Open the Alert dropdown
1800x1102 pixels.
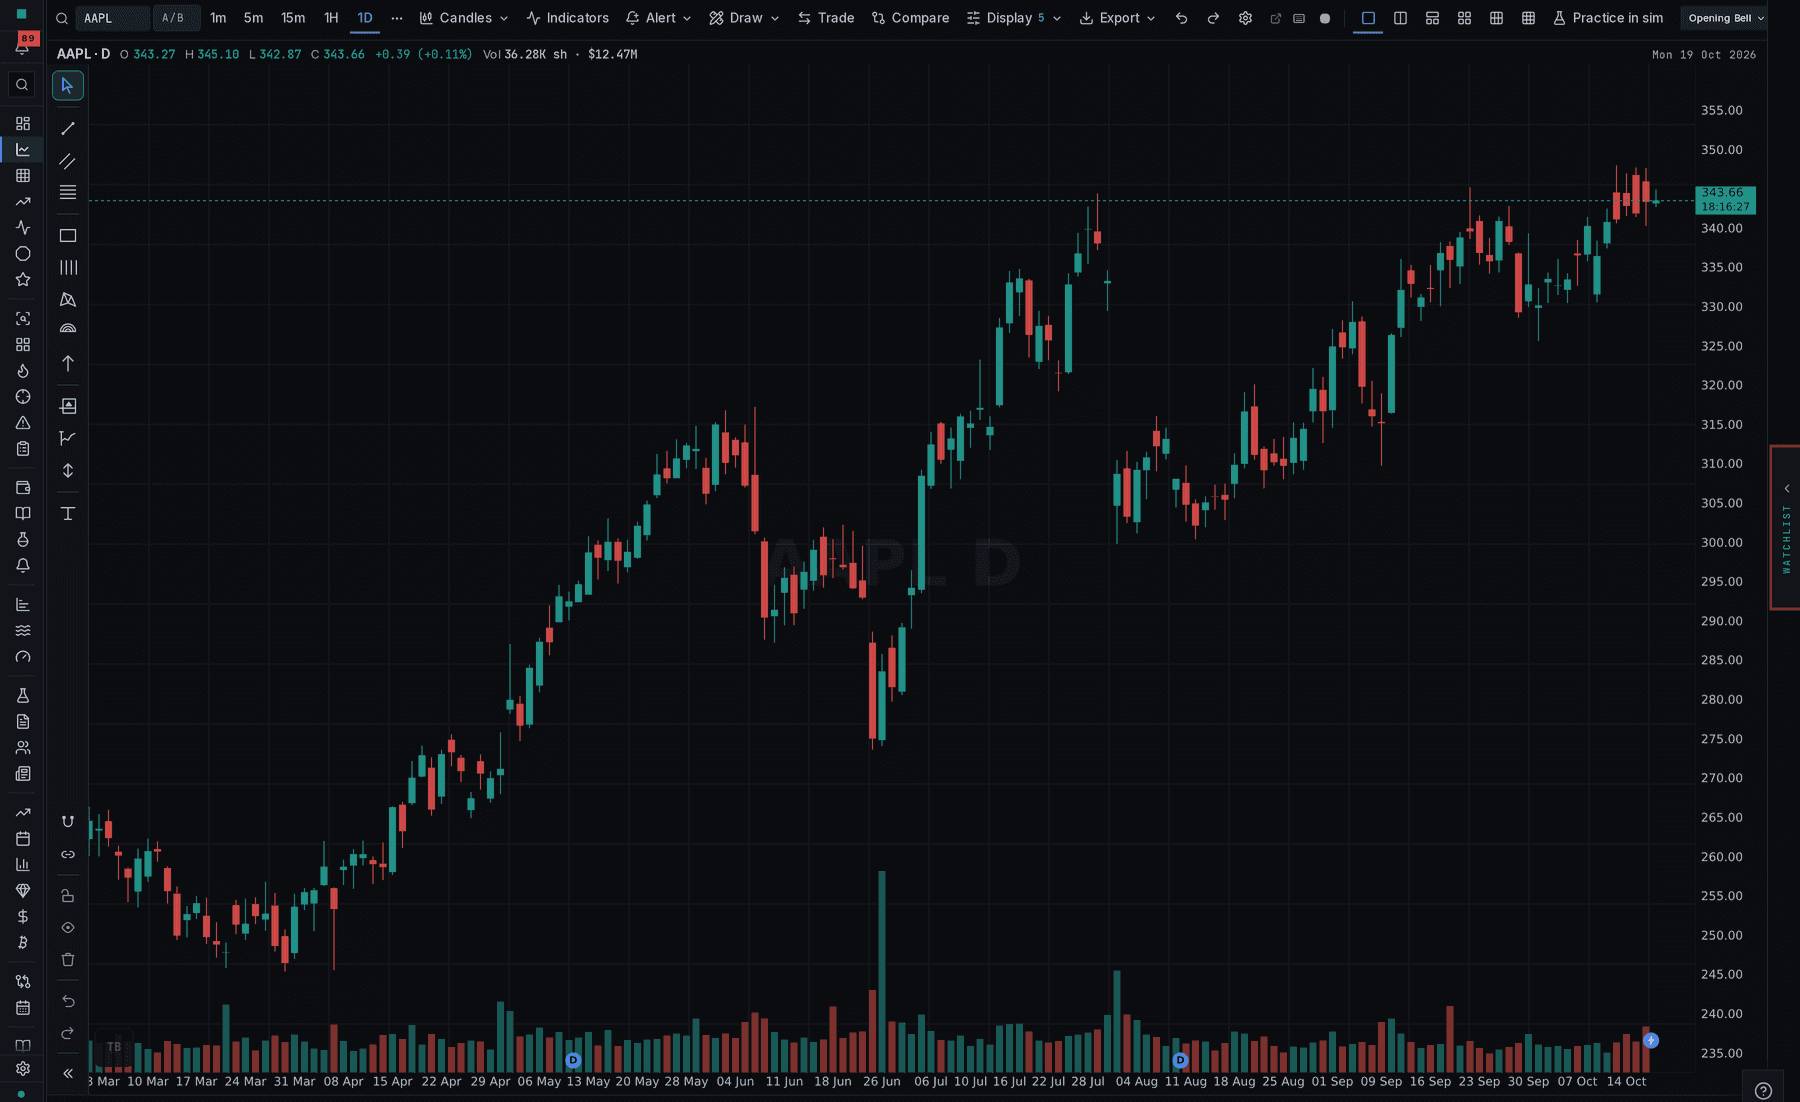[658, 18]
